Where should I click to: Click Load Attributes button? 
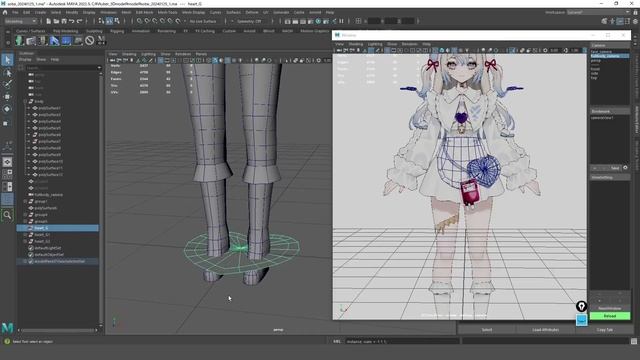[545, 330]
